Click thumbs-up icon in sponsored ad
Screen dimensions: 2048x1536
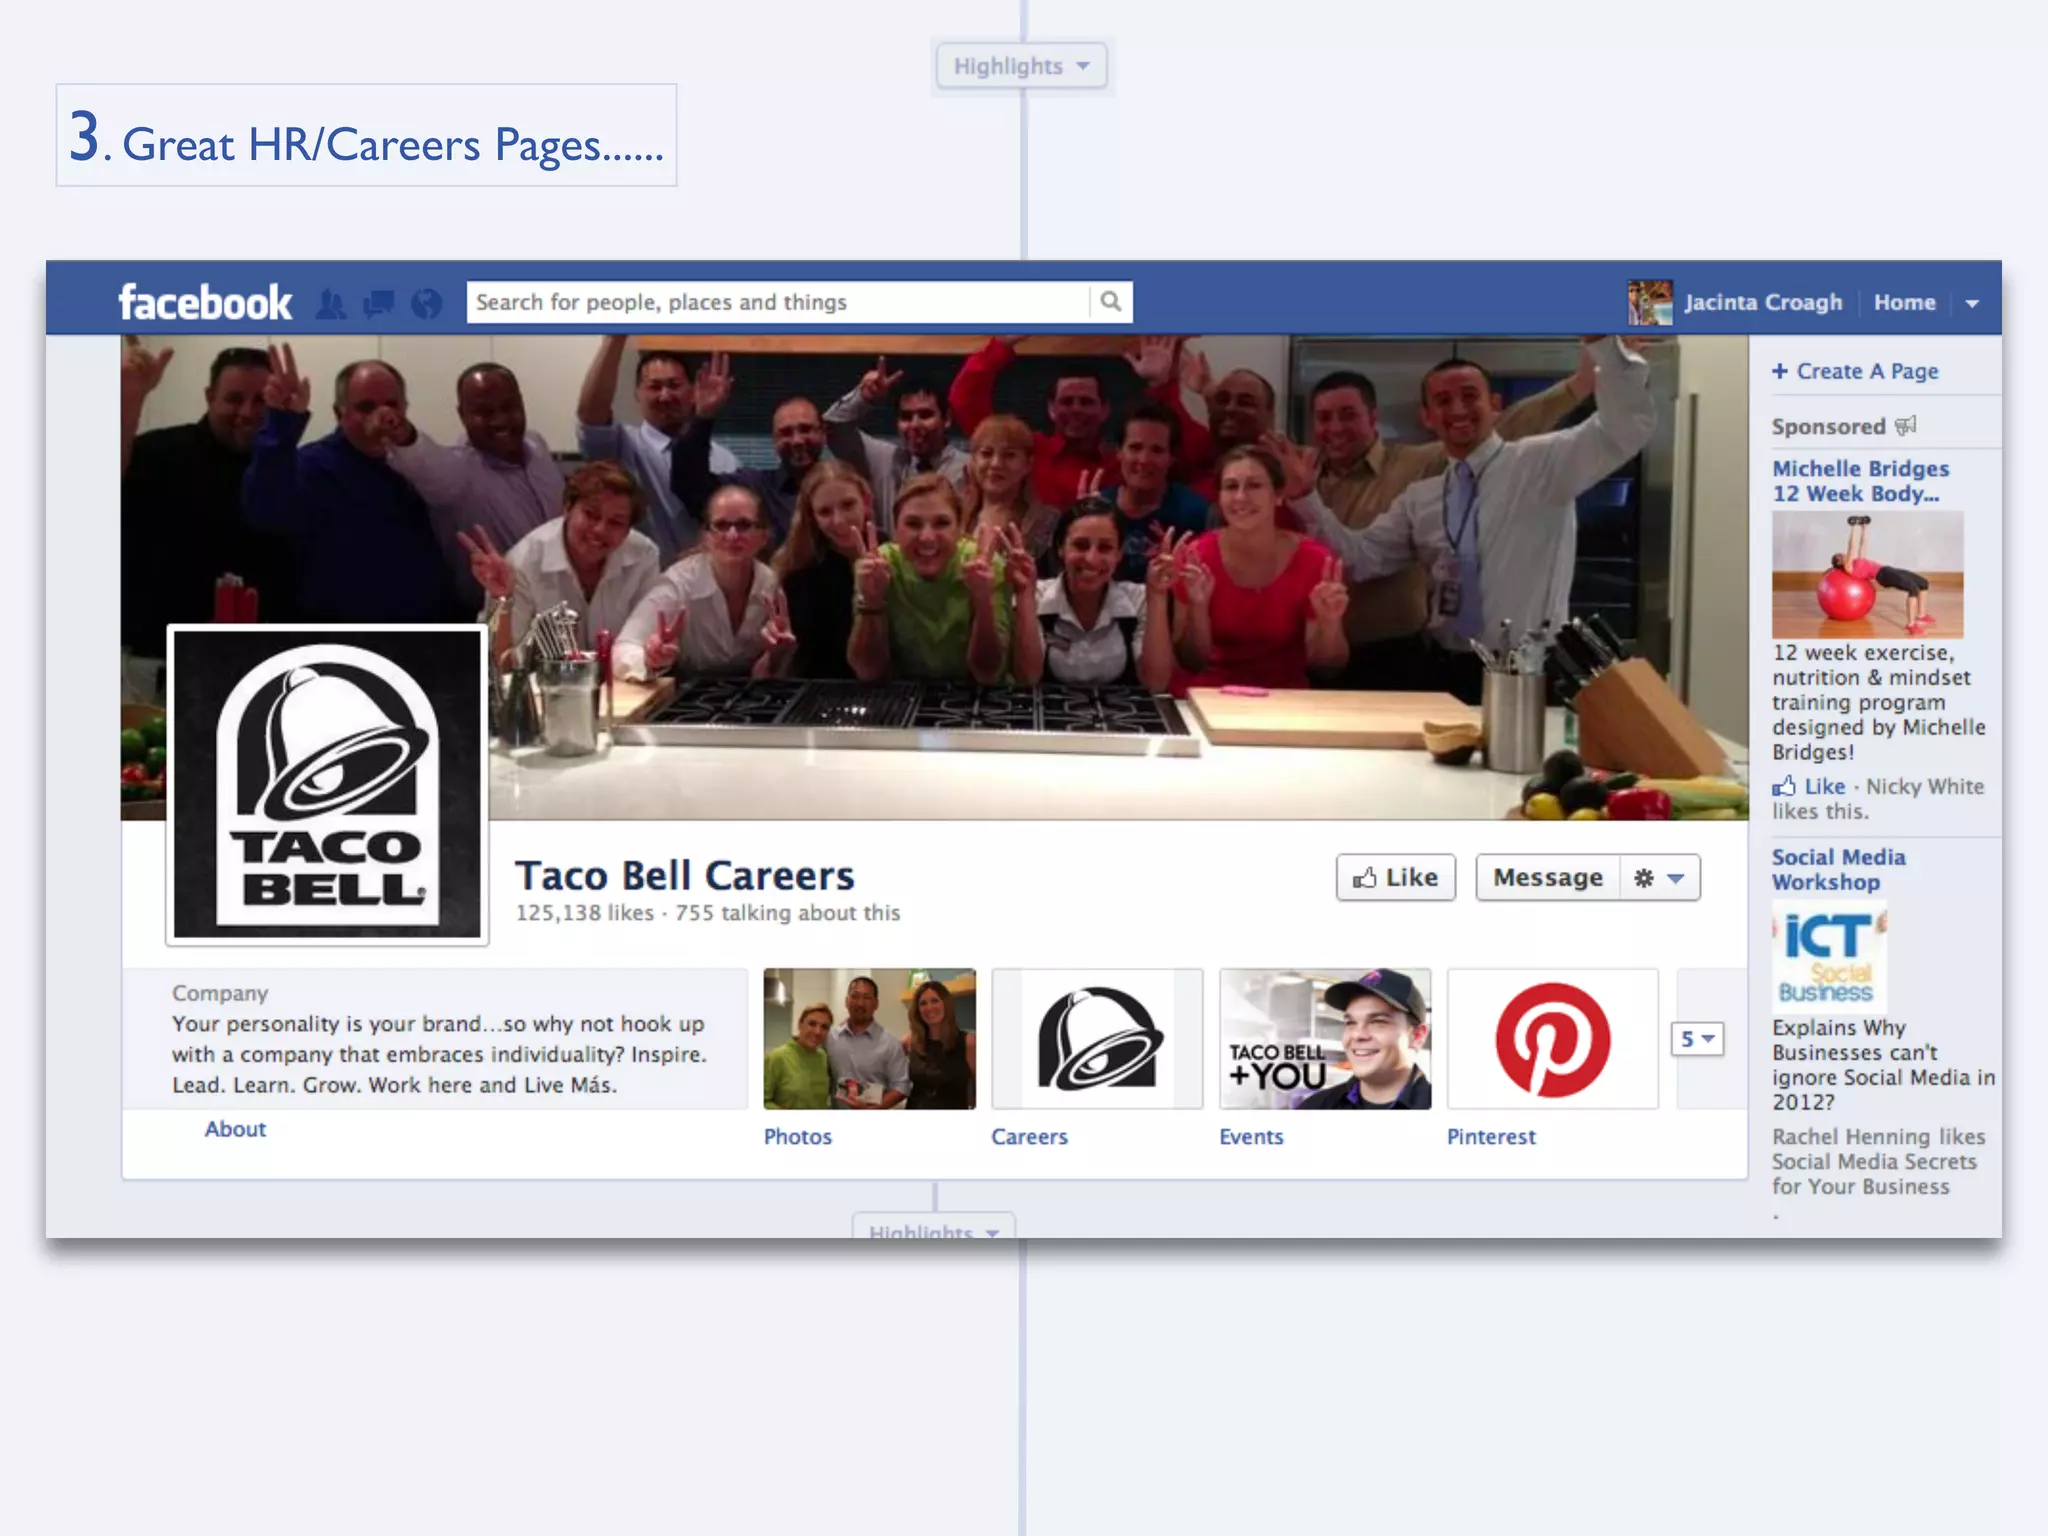pos(1784,786)
